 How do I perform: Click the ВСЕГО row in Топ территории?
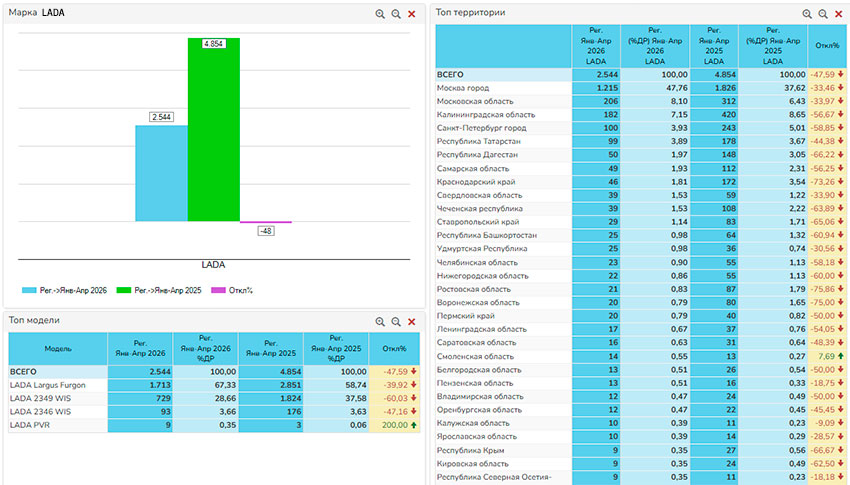coord(641,75)
